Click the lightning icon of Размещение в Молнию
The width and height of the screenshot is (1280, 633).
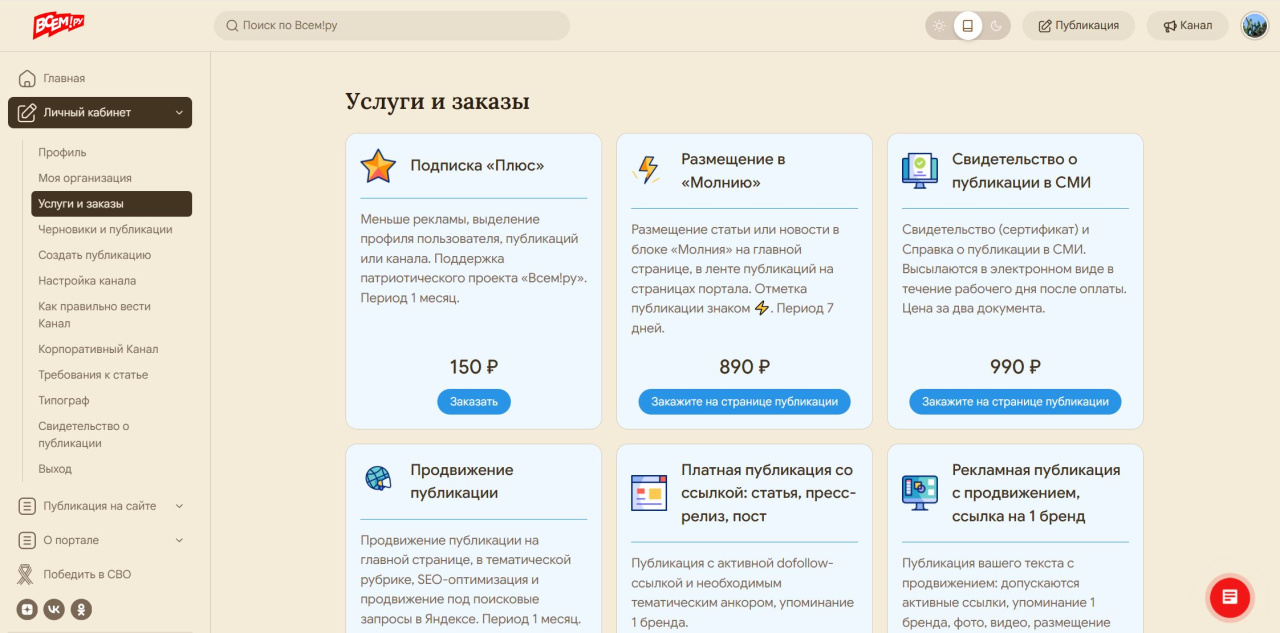[648, 170]
